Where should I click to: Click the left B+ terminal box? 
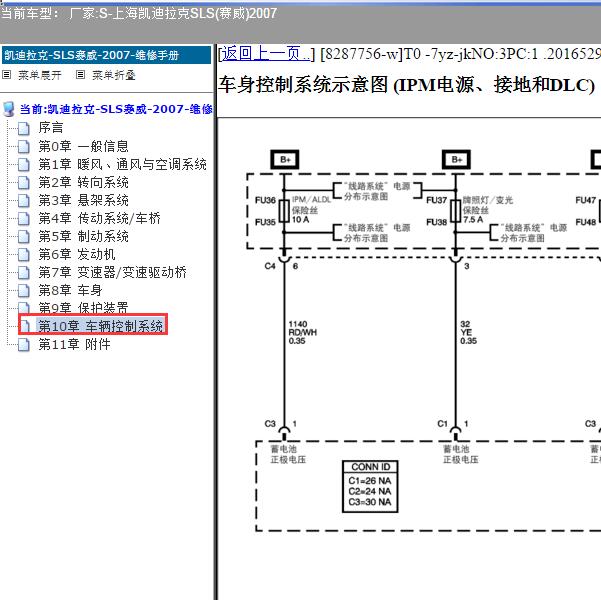(x=284, y=159)
